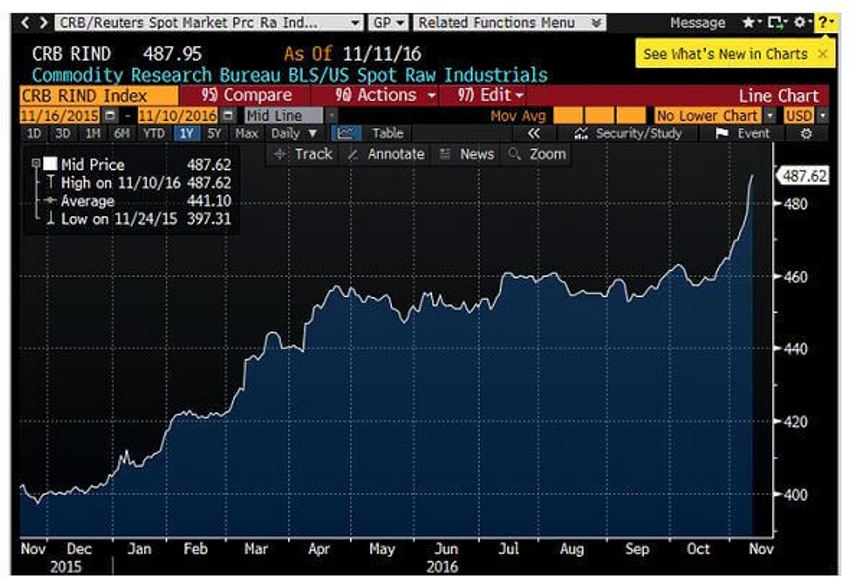
Task: Select the 1D range
Action: coord(34,133)
